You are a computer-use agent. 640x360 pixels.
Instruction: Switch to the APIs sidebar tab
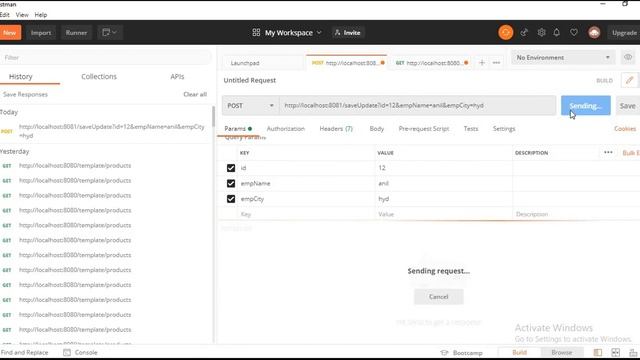(177, 76)
